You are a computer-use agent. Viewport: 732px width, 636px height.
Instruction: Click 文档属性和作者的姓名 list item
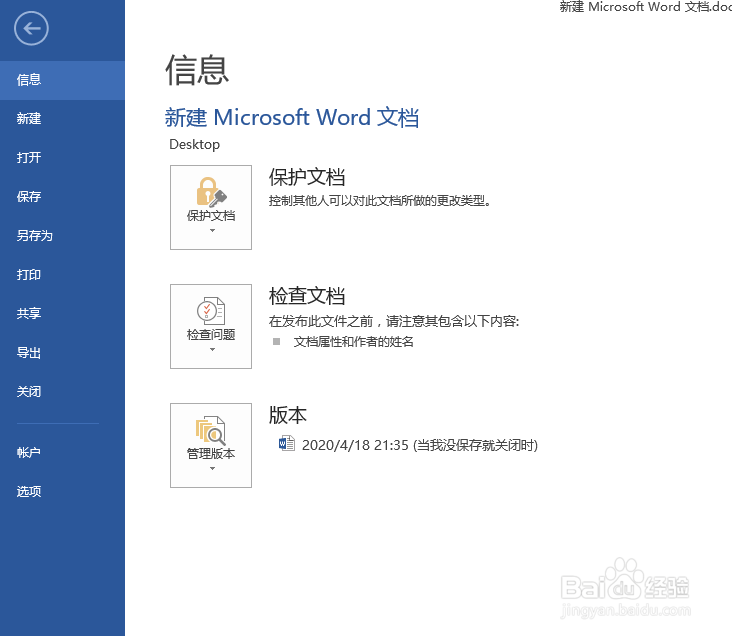[353, 342]
